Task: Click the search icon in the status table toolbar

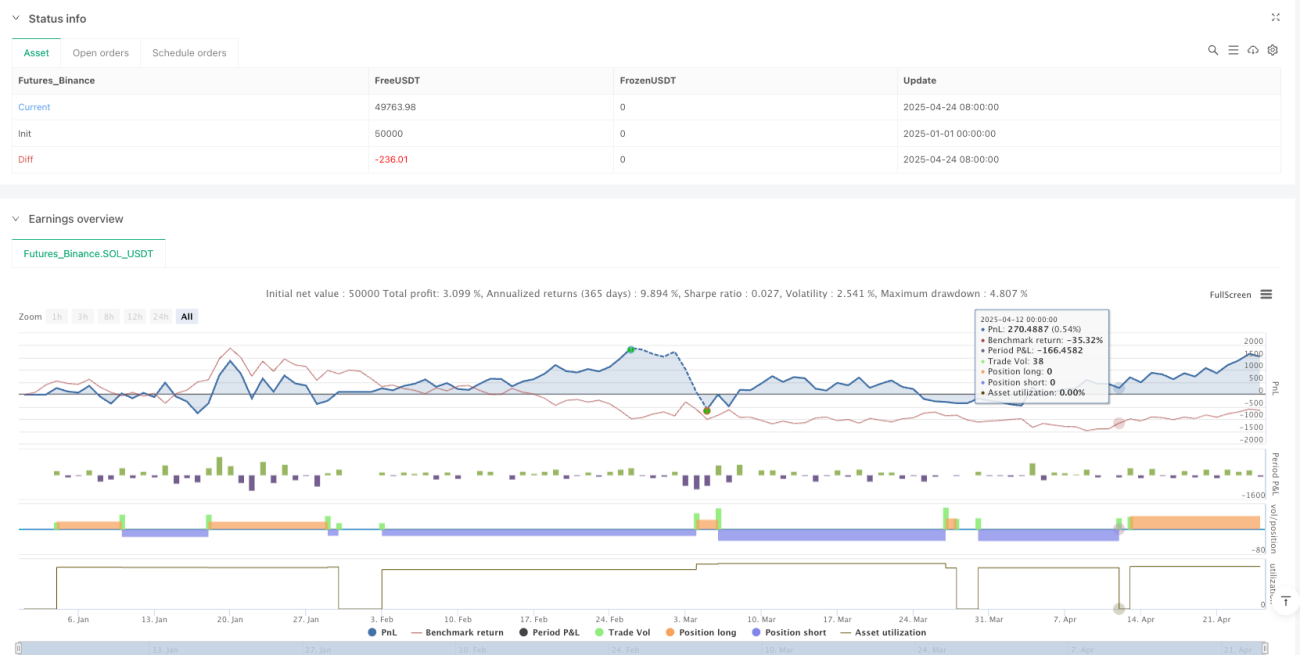Action: (1213, 50)
